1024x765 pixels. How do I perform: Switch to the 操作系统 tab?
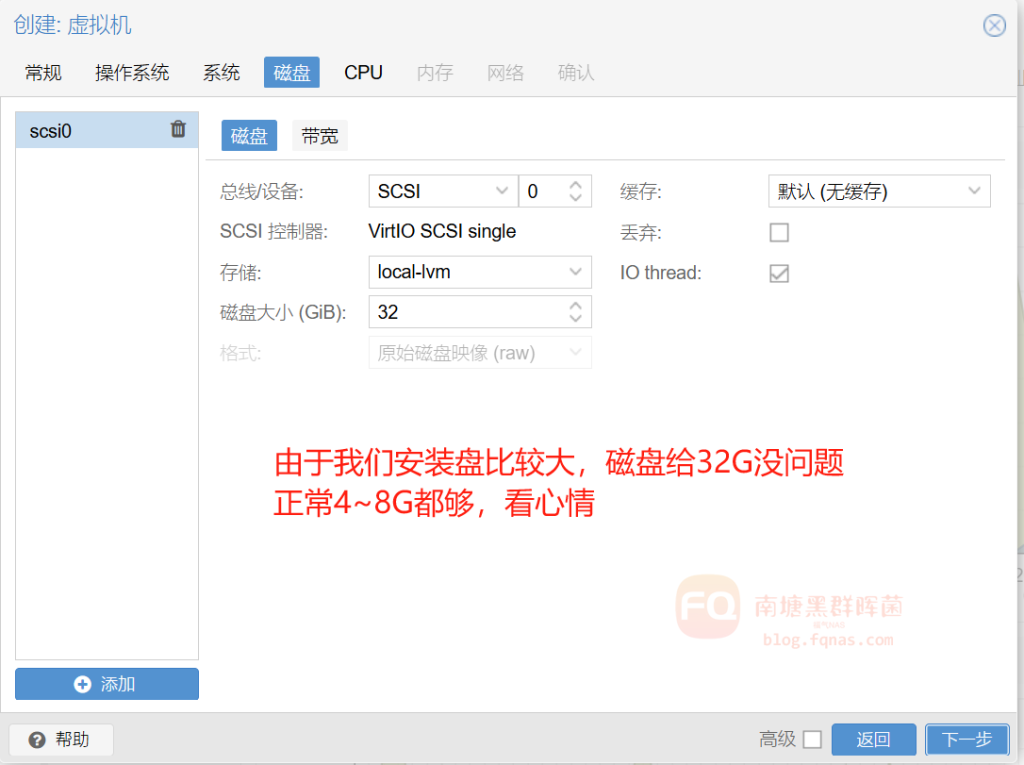132,72
